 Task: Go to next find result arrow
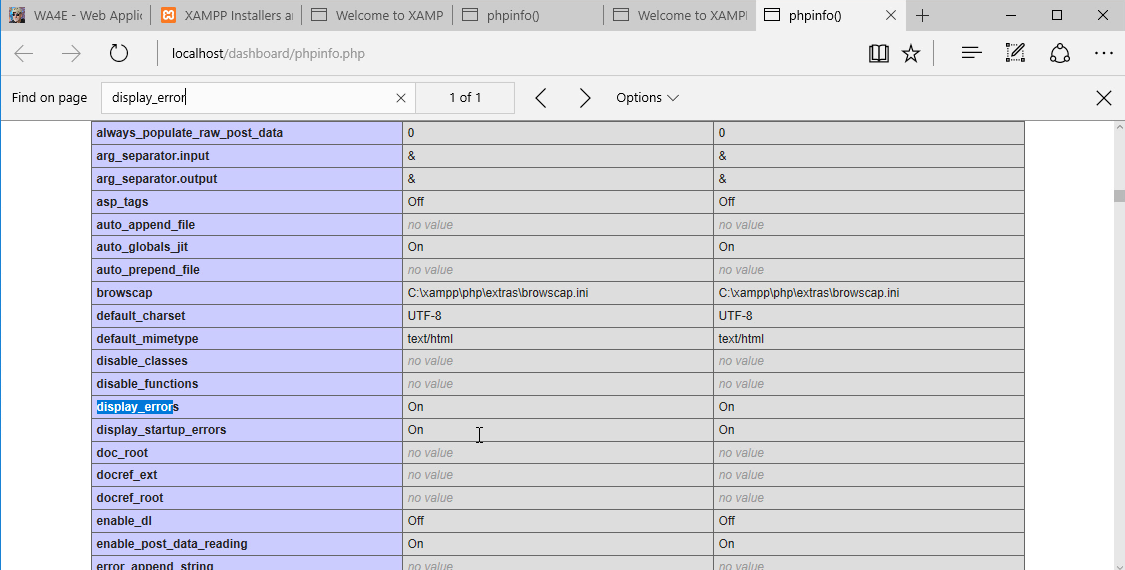pyautogui.click(x=585, y=98)
